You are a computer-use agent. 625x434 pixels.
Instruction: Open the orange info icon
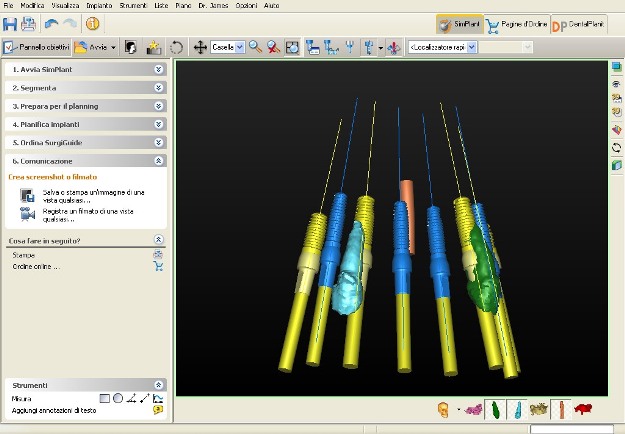(92, 24)
